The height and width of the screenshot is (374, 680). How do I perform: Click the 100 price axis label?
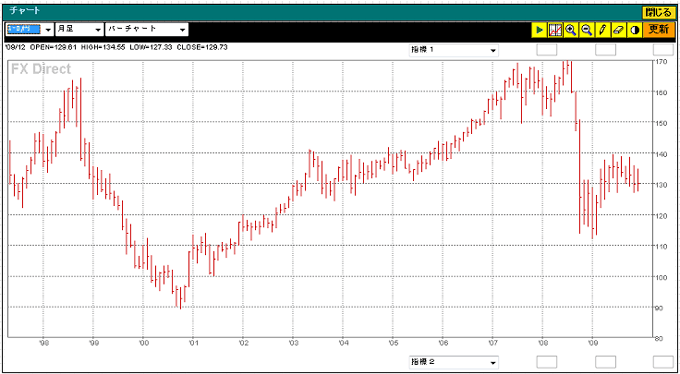pos(662,277)
